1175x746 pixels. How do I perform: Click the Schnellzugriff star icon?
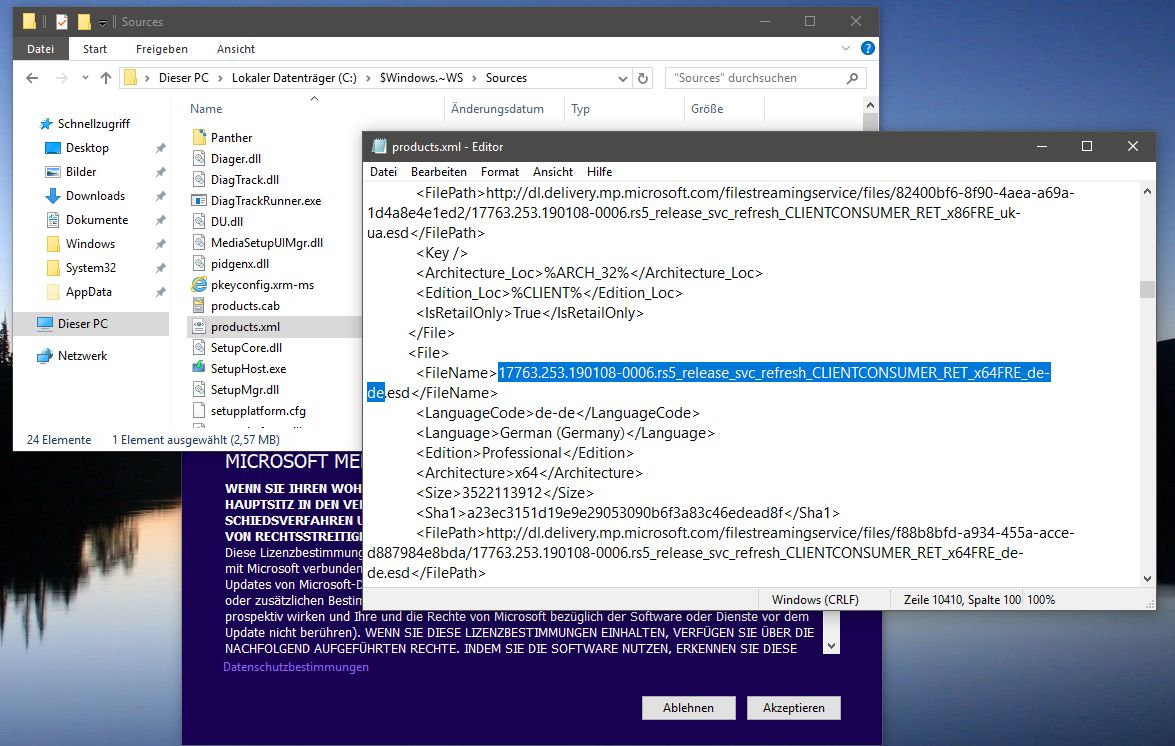tap(46, 124)
